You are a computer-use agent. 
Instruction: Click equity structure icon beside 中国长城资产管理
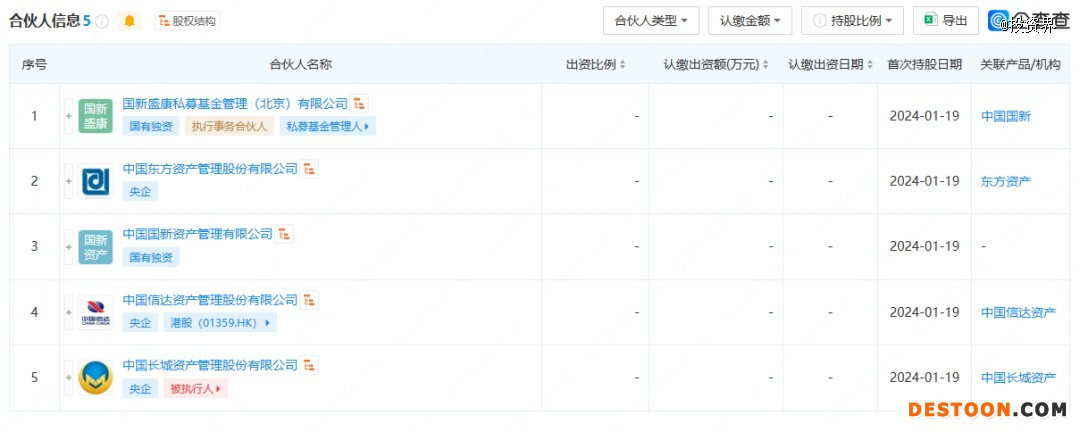pos(309,365)
